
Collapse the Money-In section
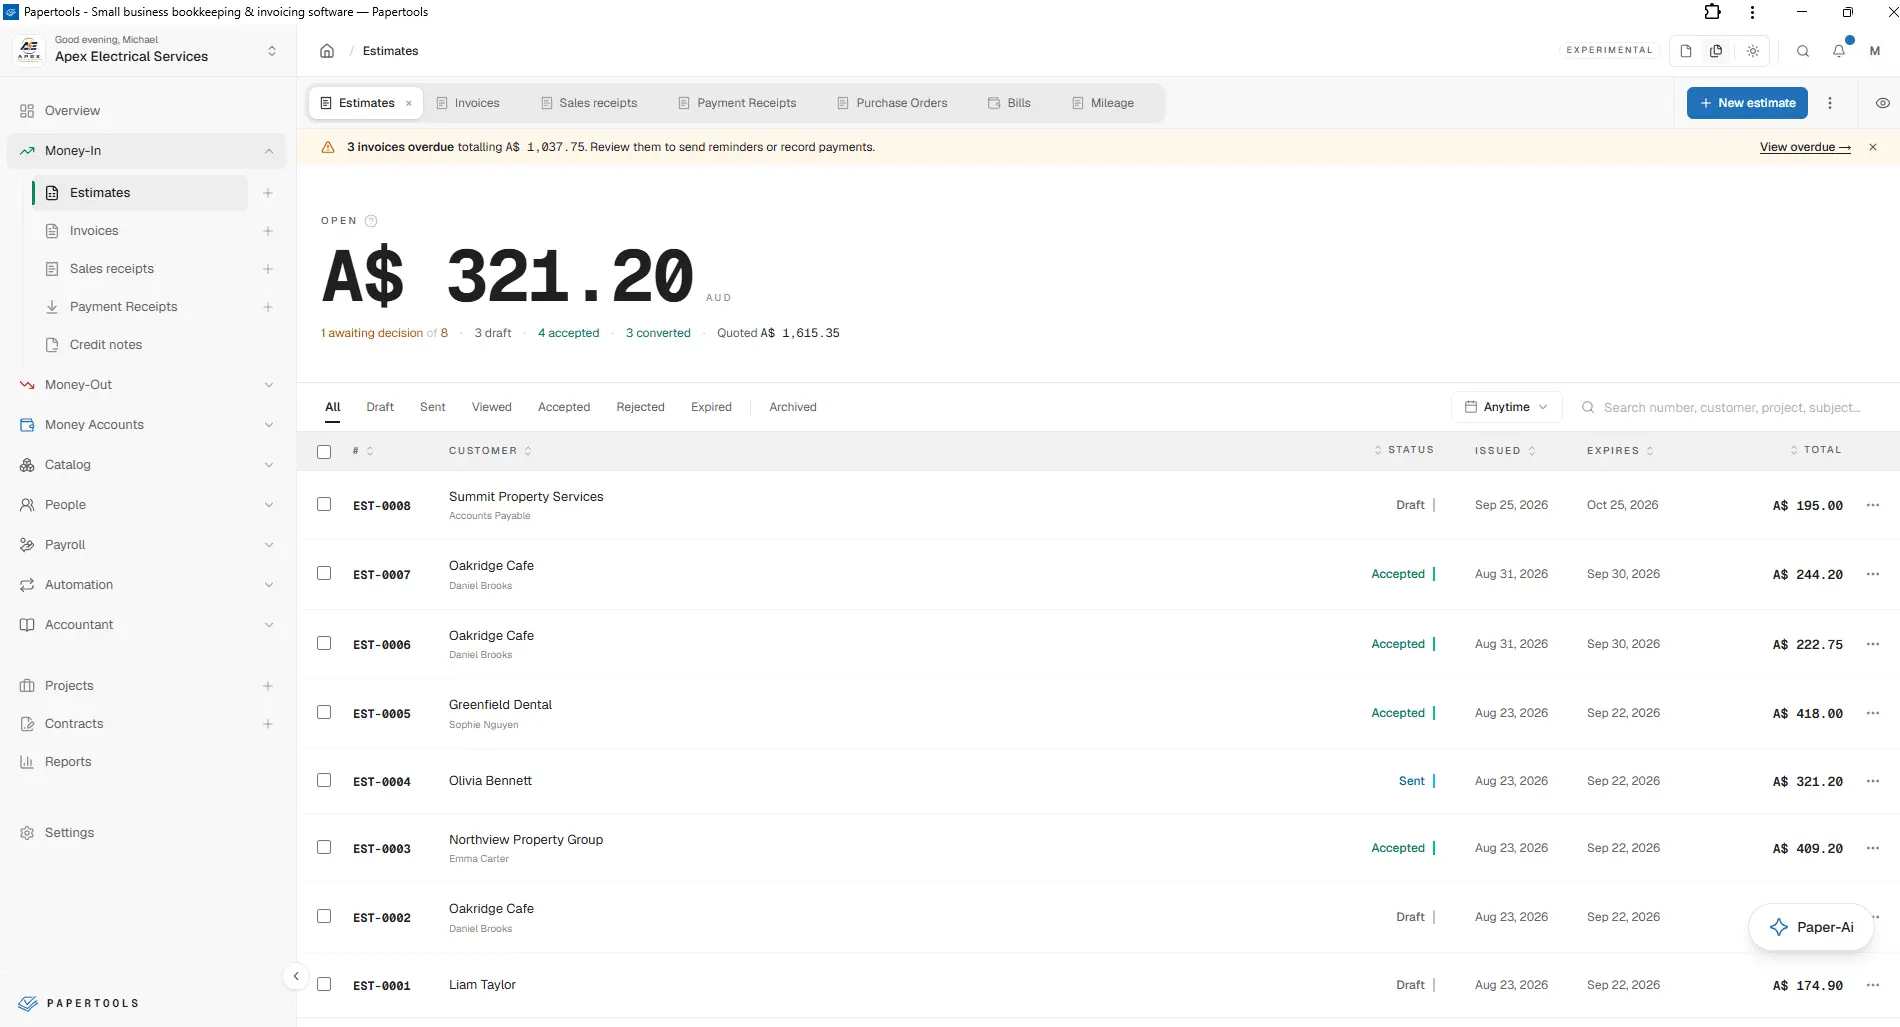tap(146, 151)
